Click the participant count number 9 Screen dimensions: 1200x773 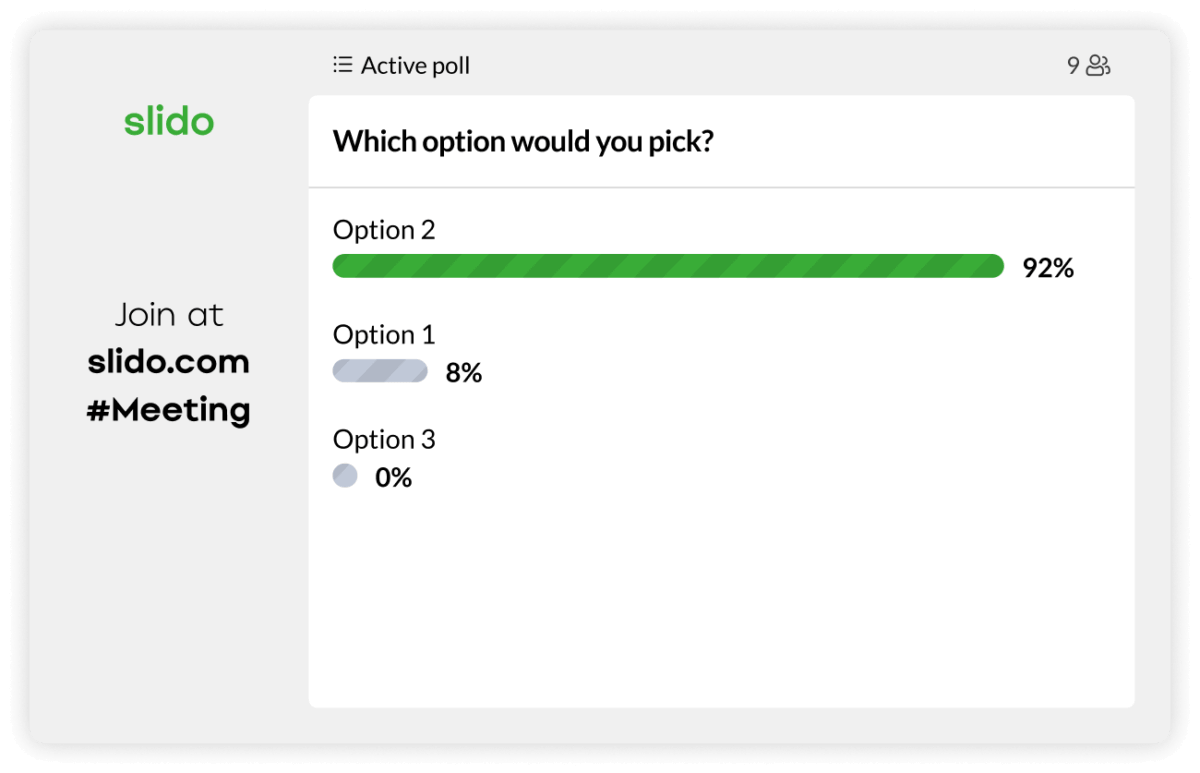tap(1073, 66)
